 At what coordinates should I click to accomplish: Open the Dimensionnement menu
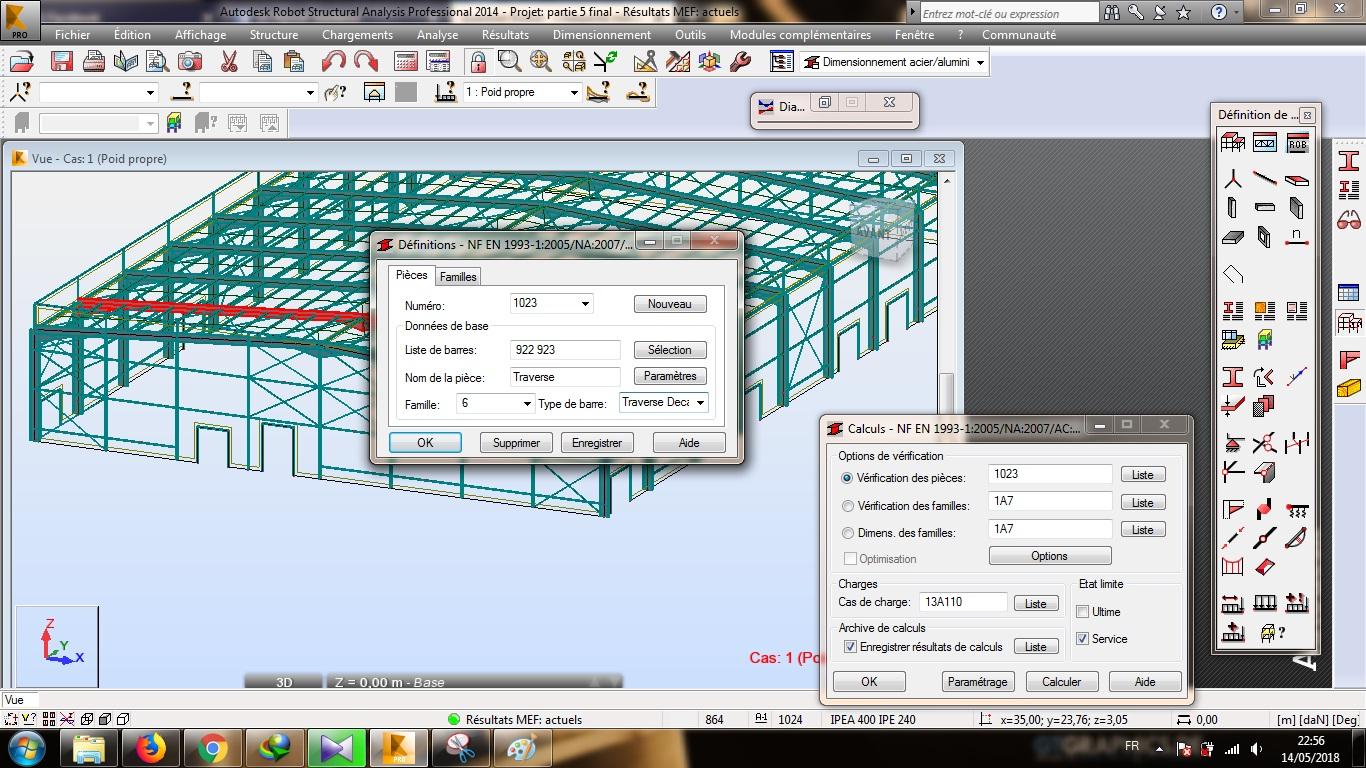[602, 34]
